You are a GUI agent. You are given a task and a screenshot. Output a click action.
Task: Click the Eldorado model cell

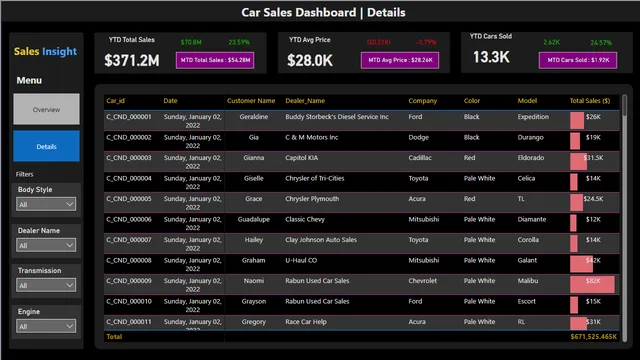[531, 158]
